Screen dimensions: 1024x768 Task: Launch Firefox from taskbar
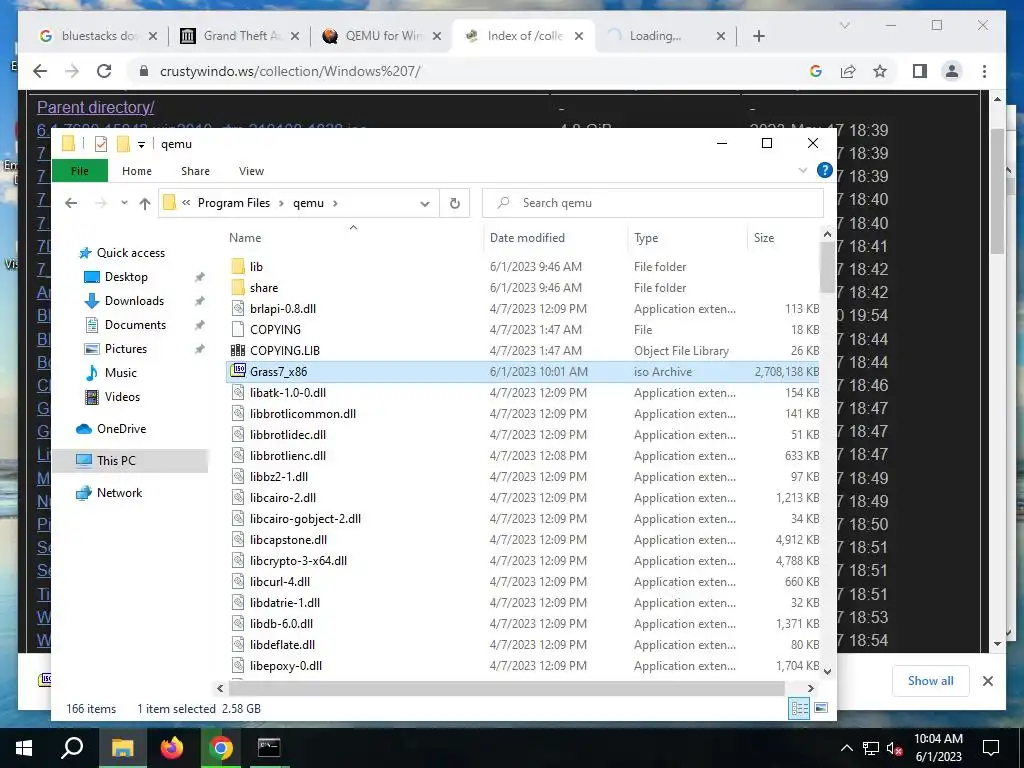(x=172, y=748)
